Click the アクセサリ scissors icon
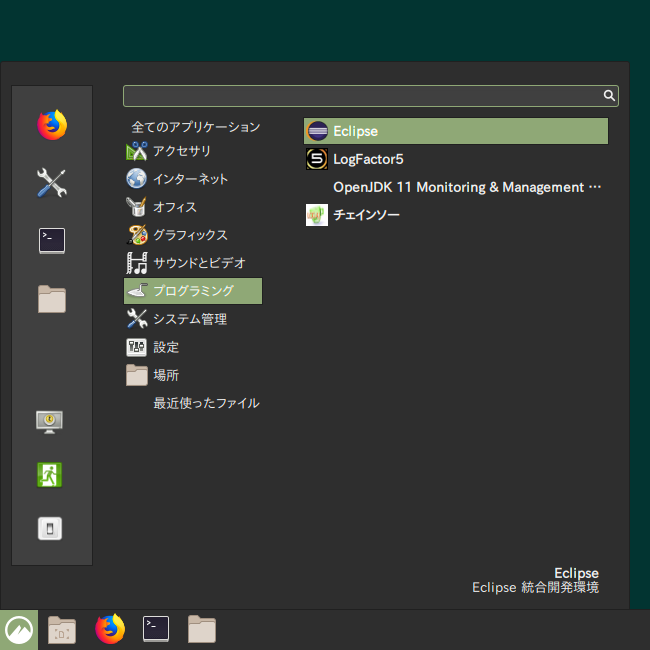 coord(137,151)
